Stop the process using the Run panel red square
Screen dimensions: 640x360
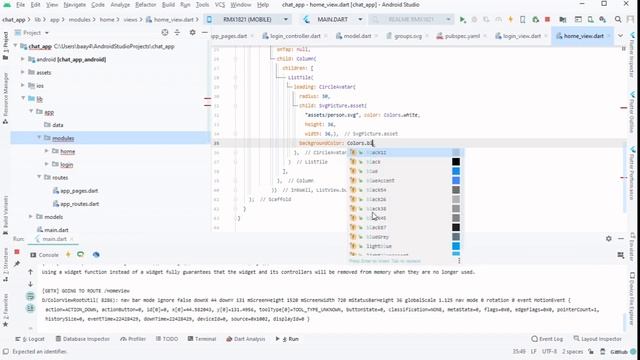pyautogui.click(x=17, y=251)
